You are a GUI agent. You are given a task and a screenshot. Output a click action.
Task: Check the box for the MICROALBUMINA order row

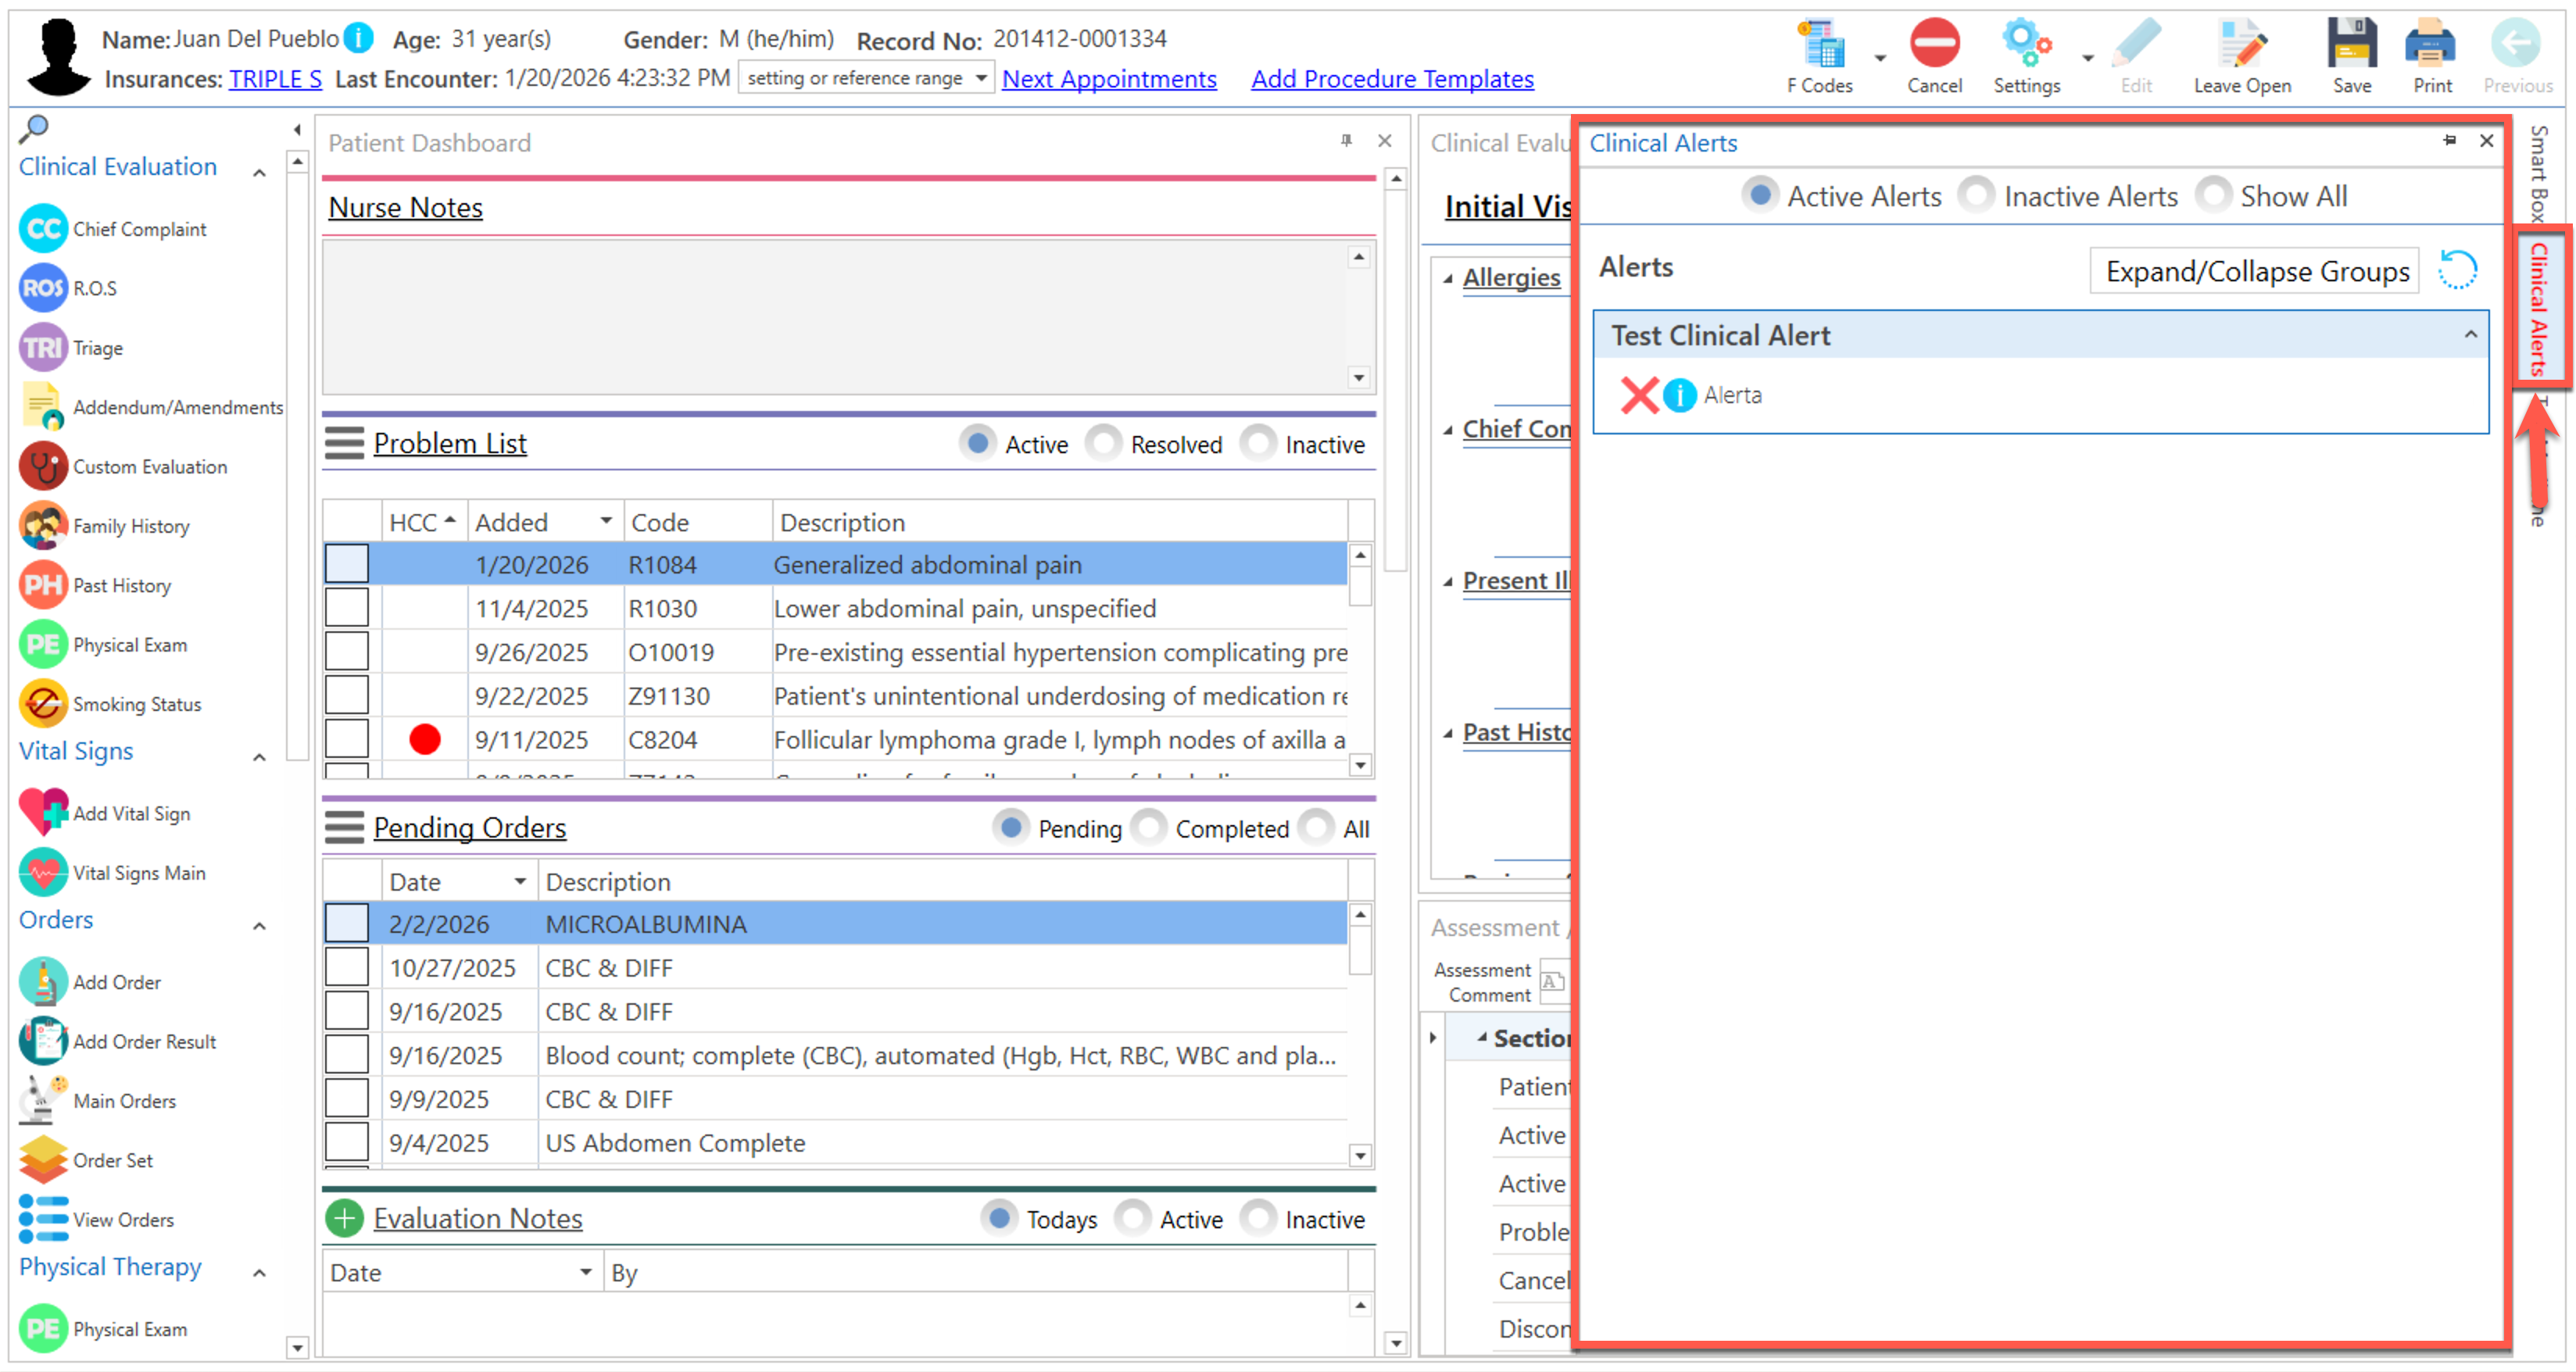tap(347, 923)
